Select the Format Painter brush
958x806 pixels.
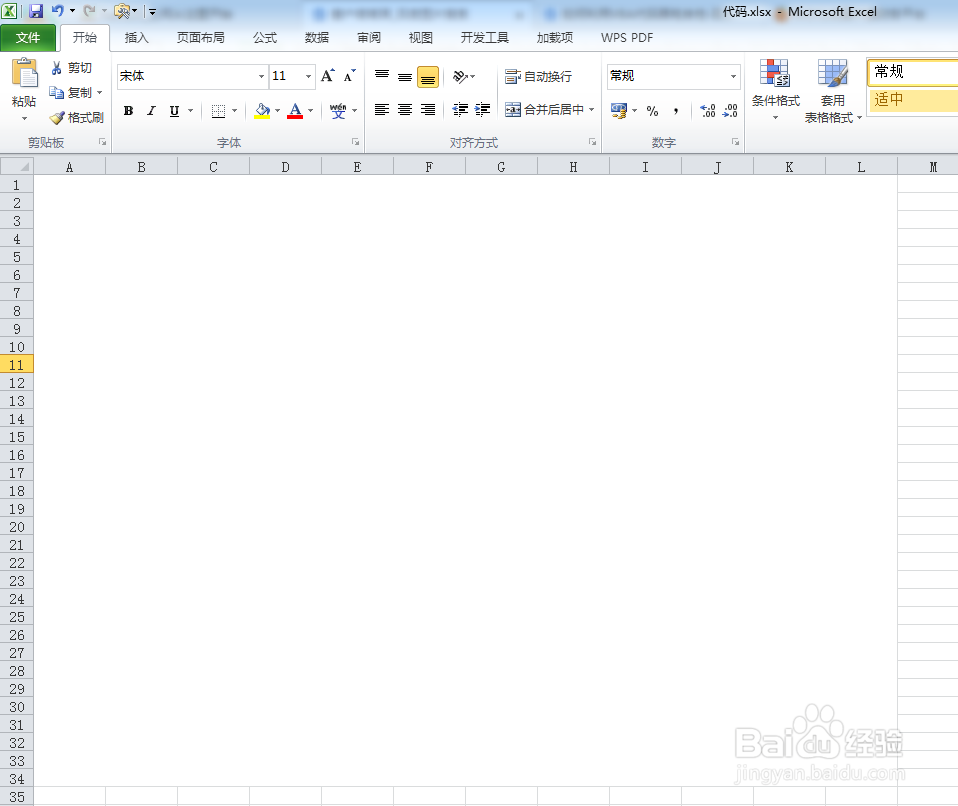(76, 117)
